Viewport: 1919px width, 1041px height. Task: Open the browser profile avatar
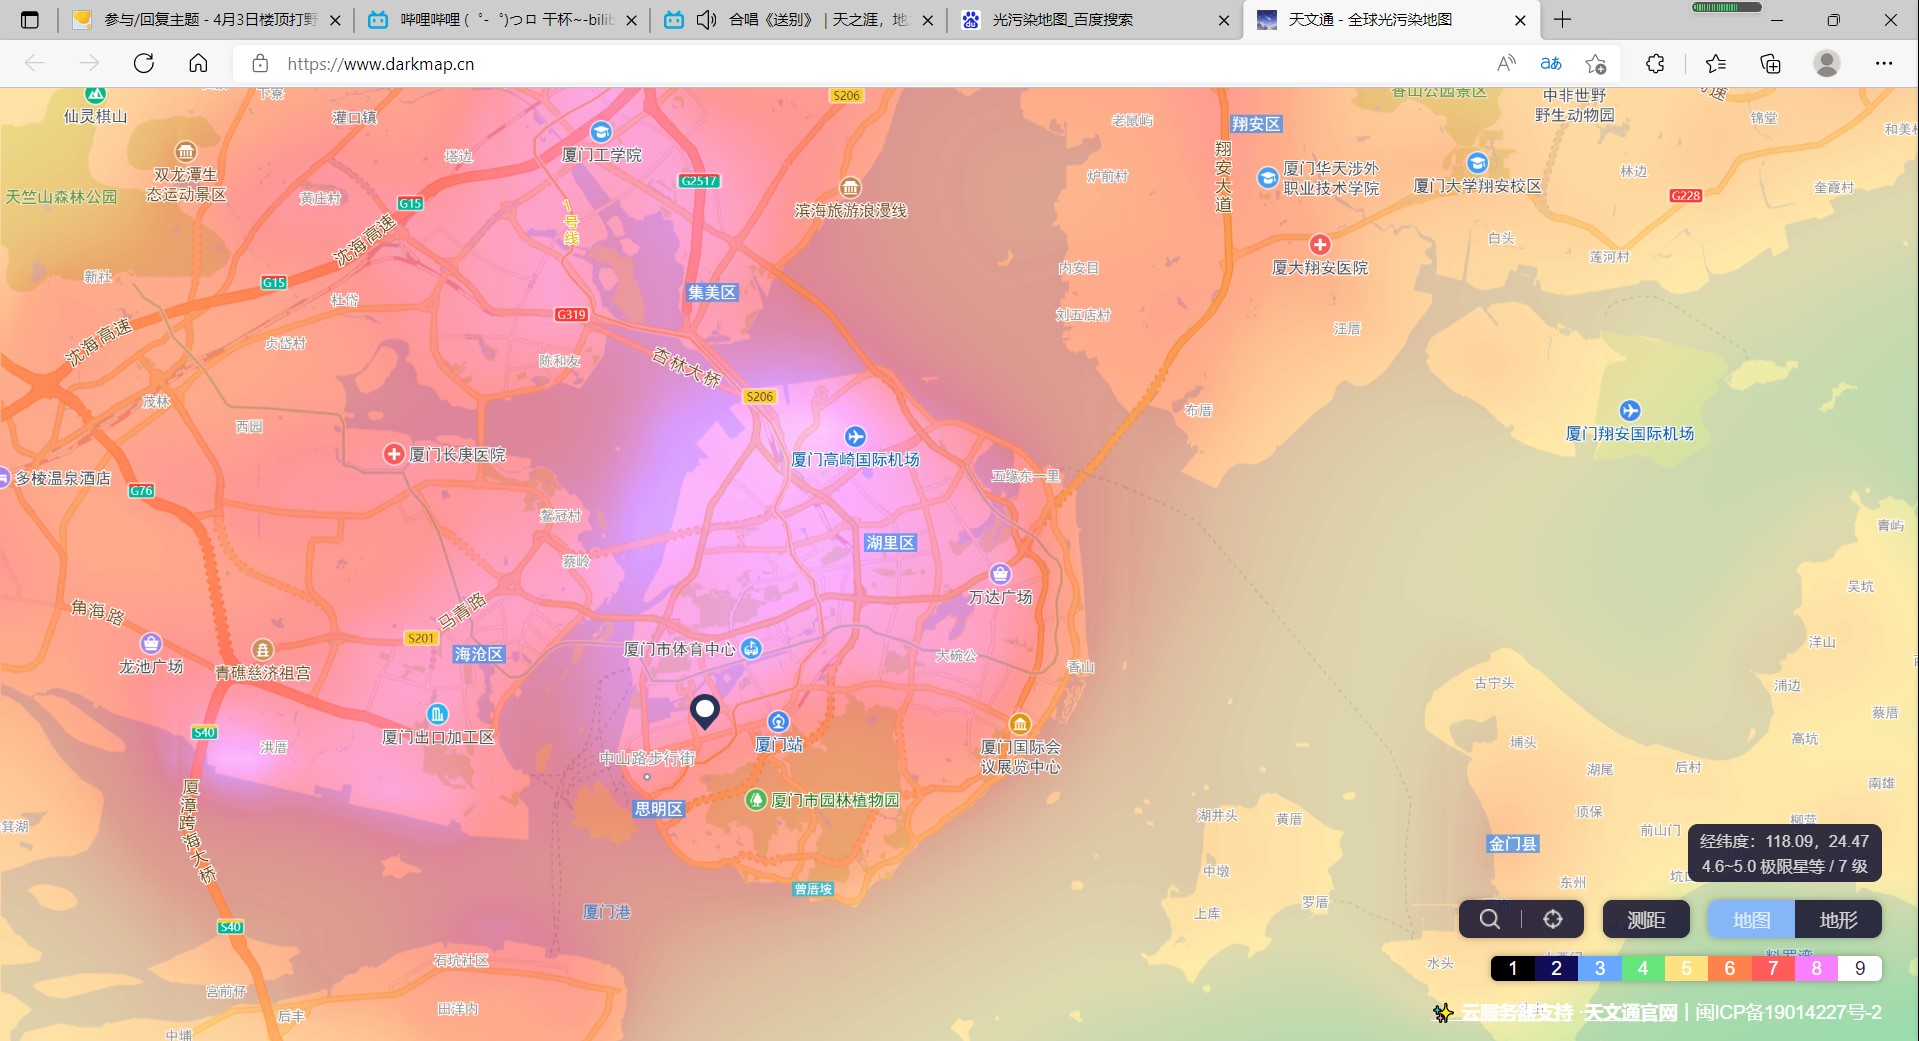(x=1827, y=63)
